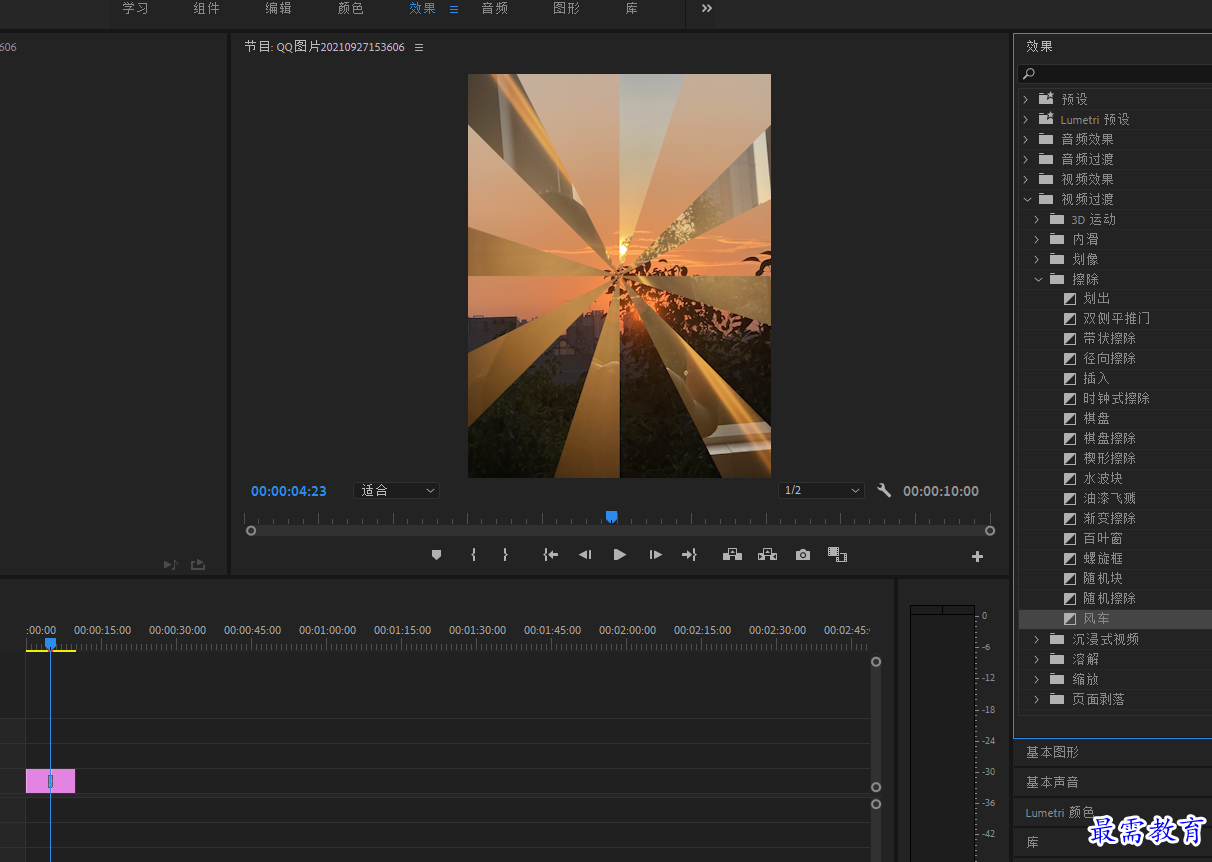Viewport: 1212px width, 862px height.
Task: Click the blue program monitor playhead
Action: (x=611, y=517)
